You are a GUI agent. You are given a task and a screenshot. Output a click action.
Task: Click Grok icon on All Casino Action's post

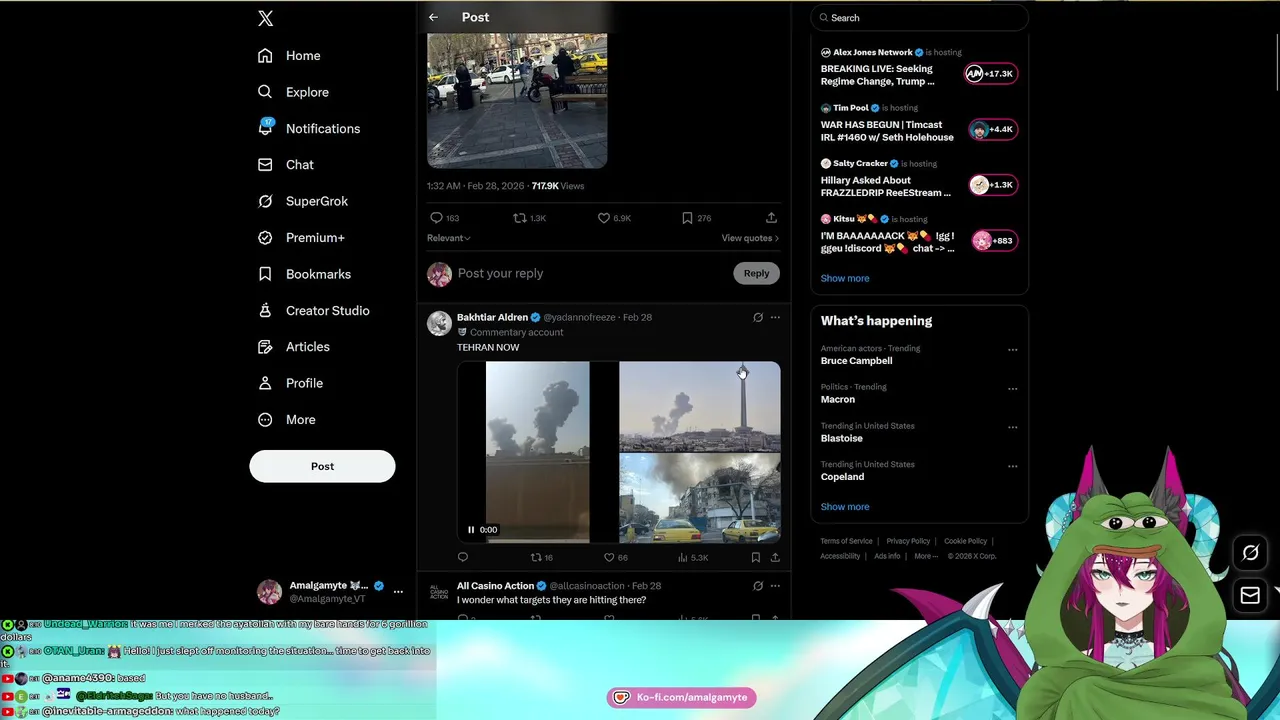pos(758,586)
